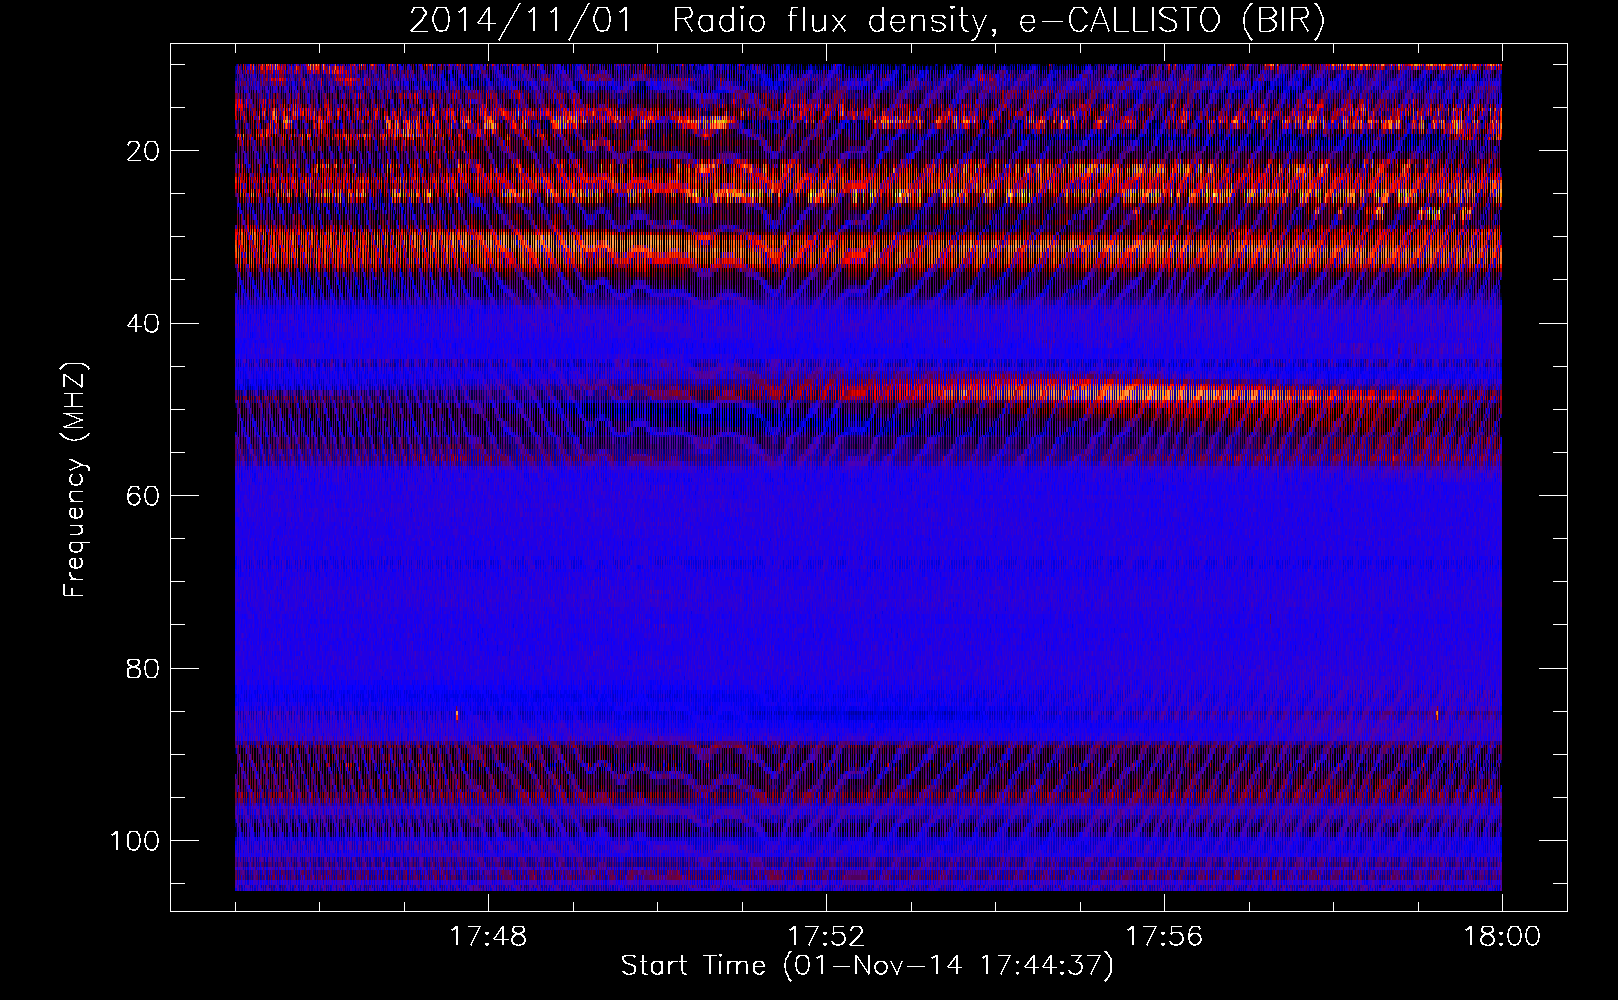This screenshot has width=1618, height=1000.
Task: Click the plot title '2014/11/01 Radio flux density'
Action: [x=867, y=21]
